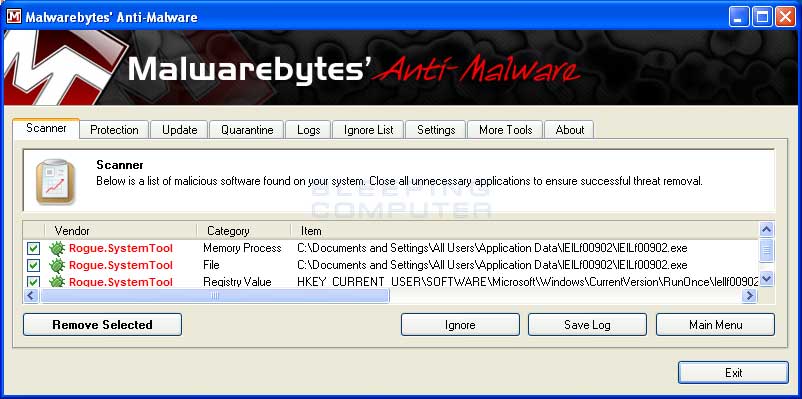This screenshot has height=399, width=802.
Task: Click the horizontal scrollbar thumb
Action: tap(215, 295)
